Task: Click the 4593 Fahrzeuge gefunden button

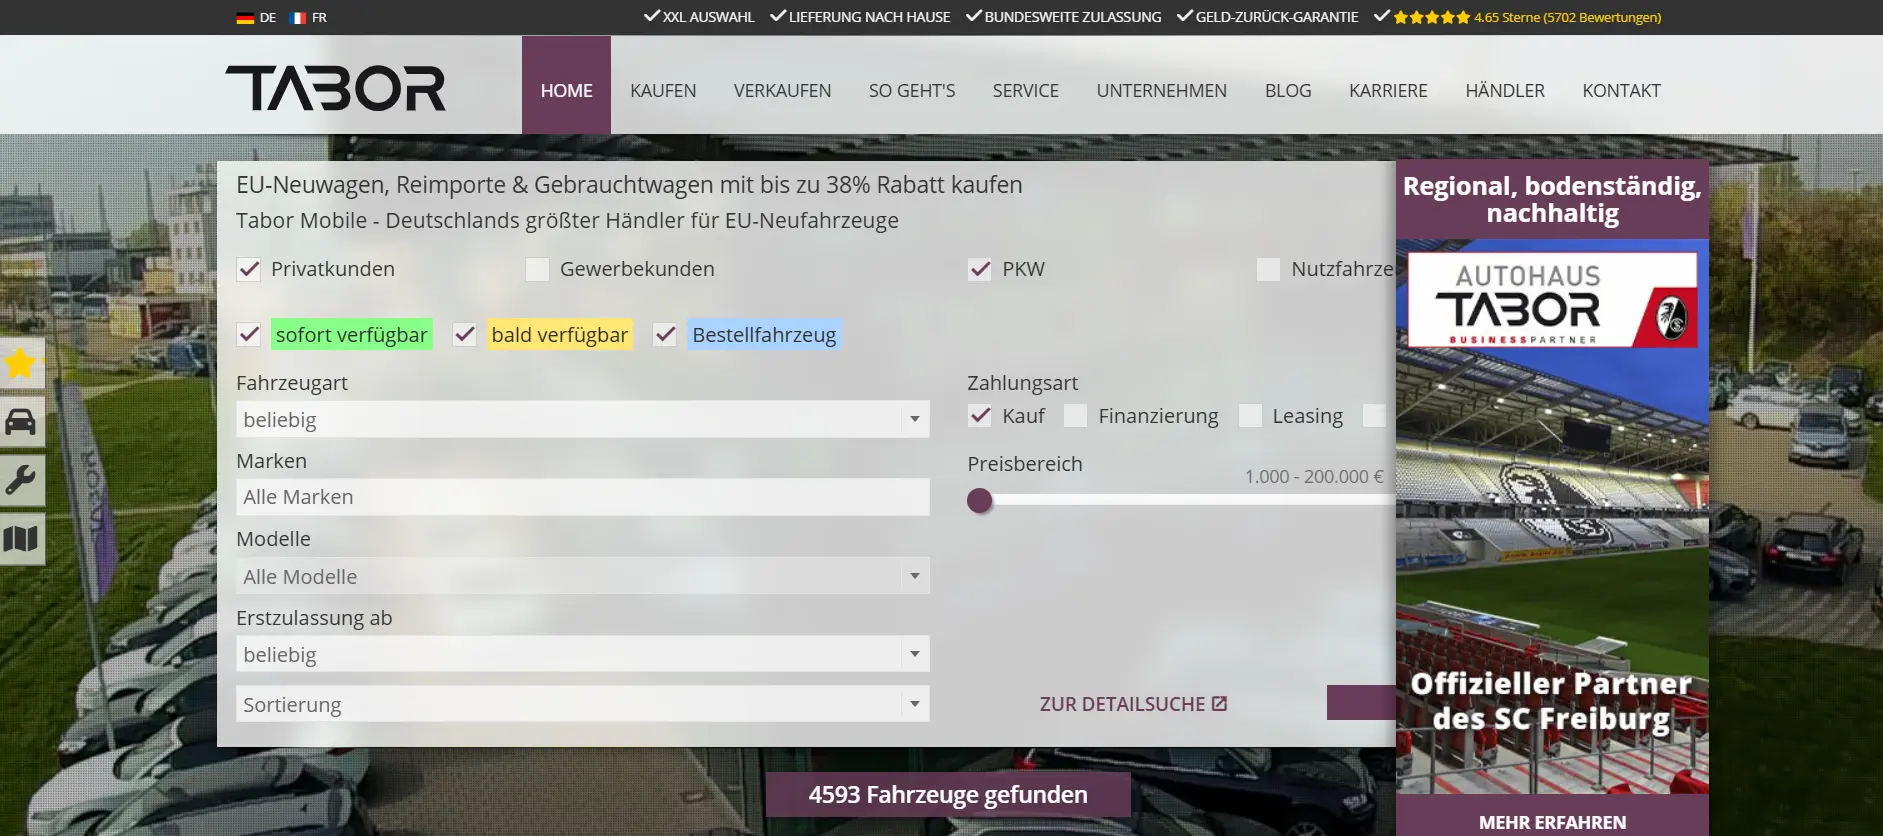Action: pos(948,795)
